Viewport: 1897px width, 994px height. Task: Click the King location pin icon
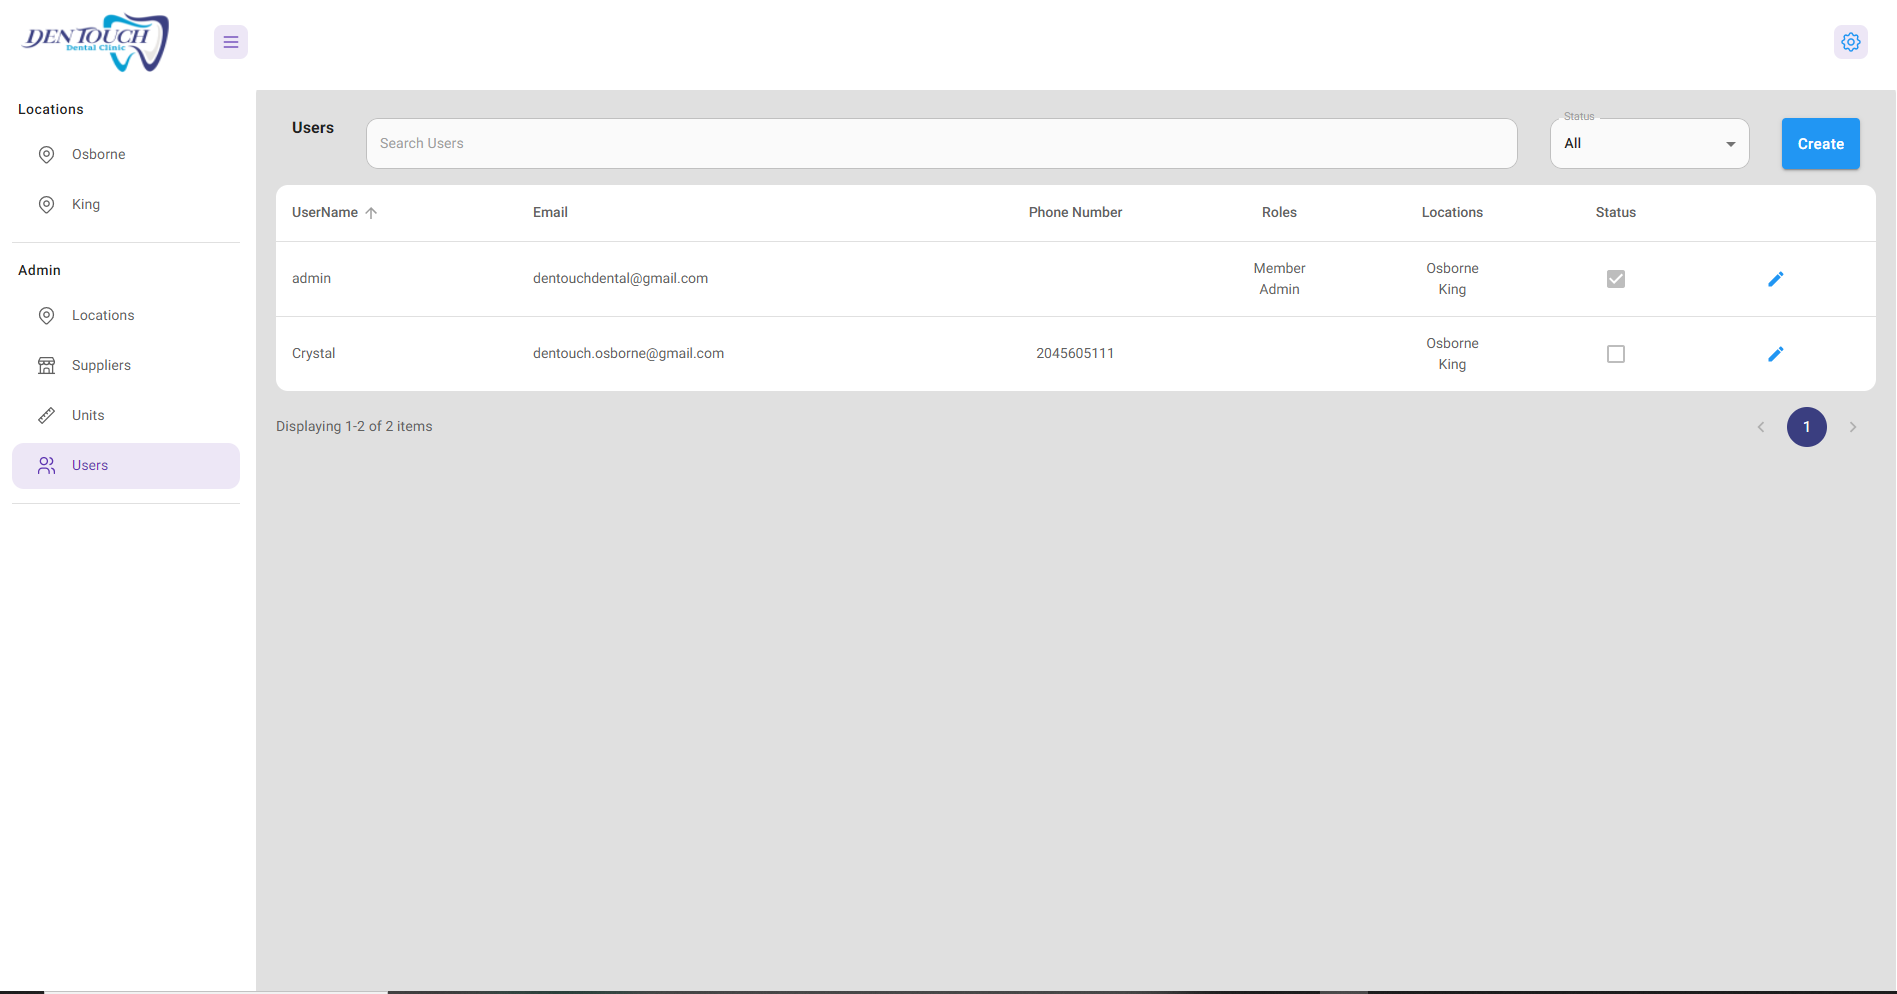pos(46,204)
